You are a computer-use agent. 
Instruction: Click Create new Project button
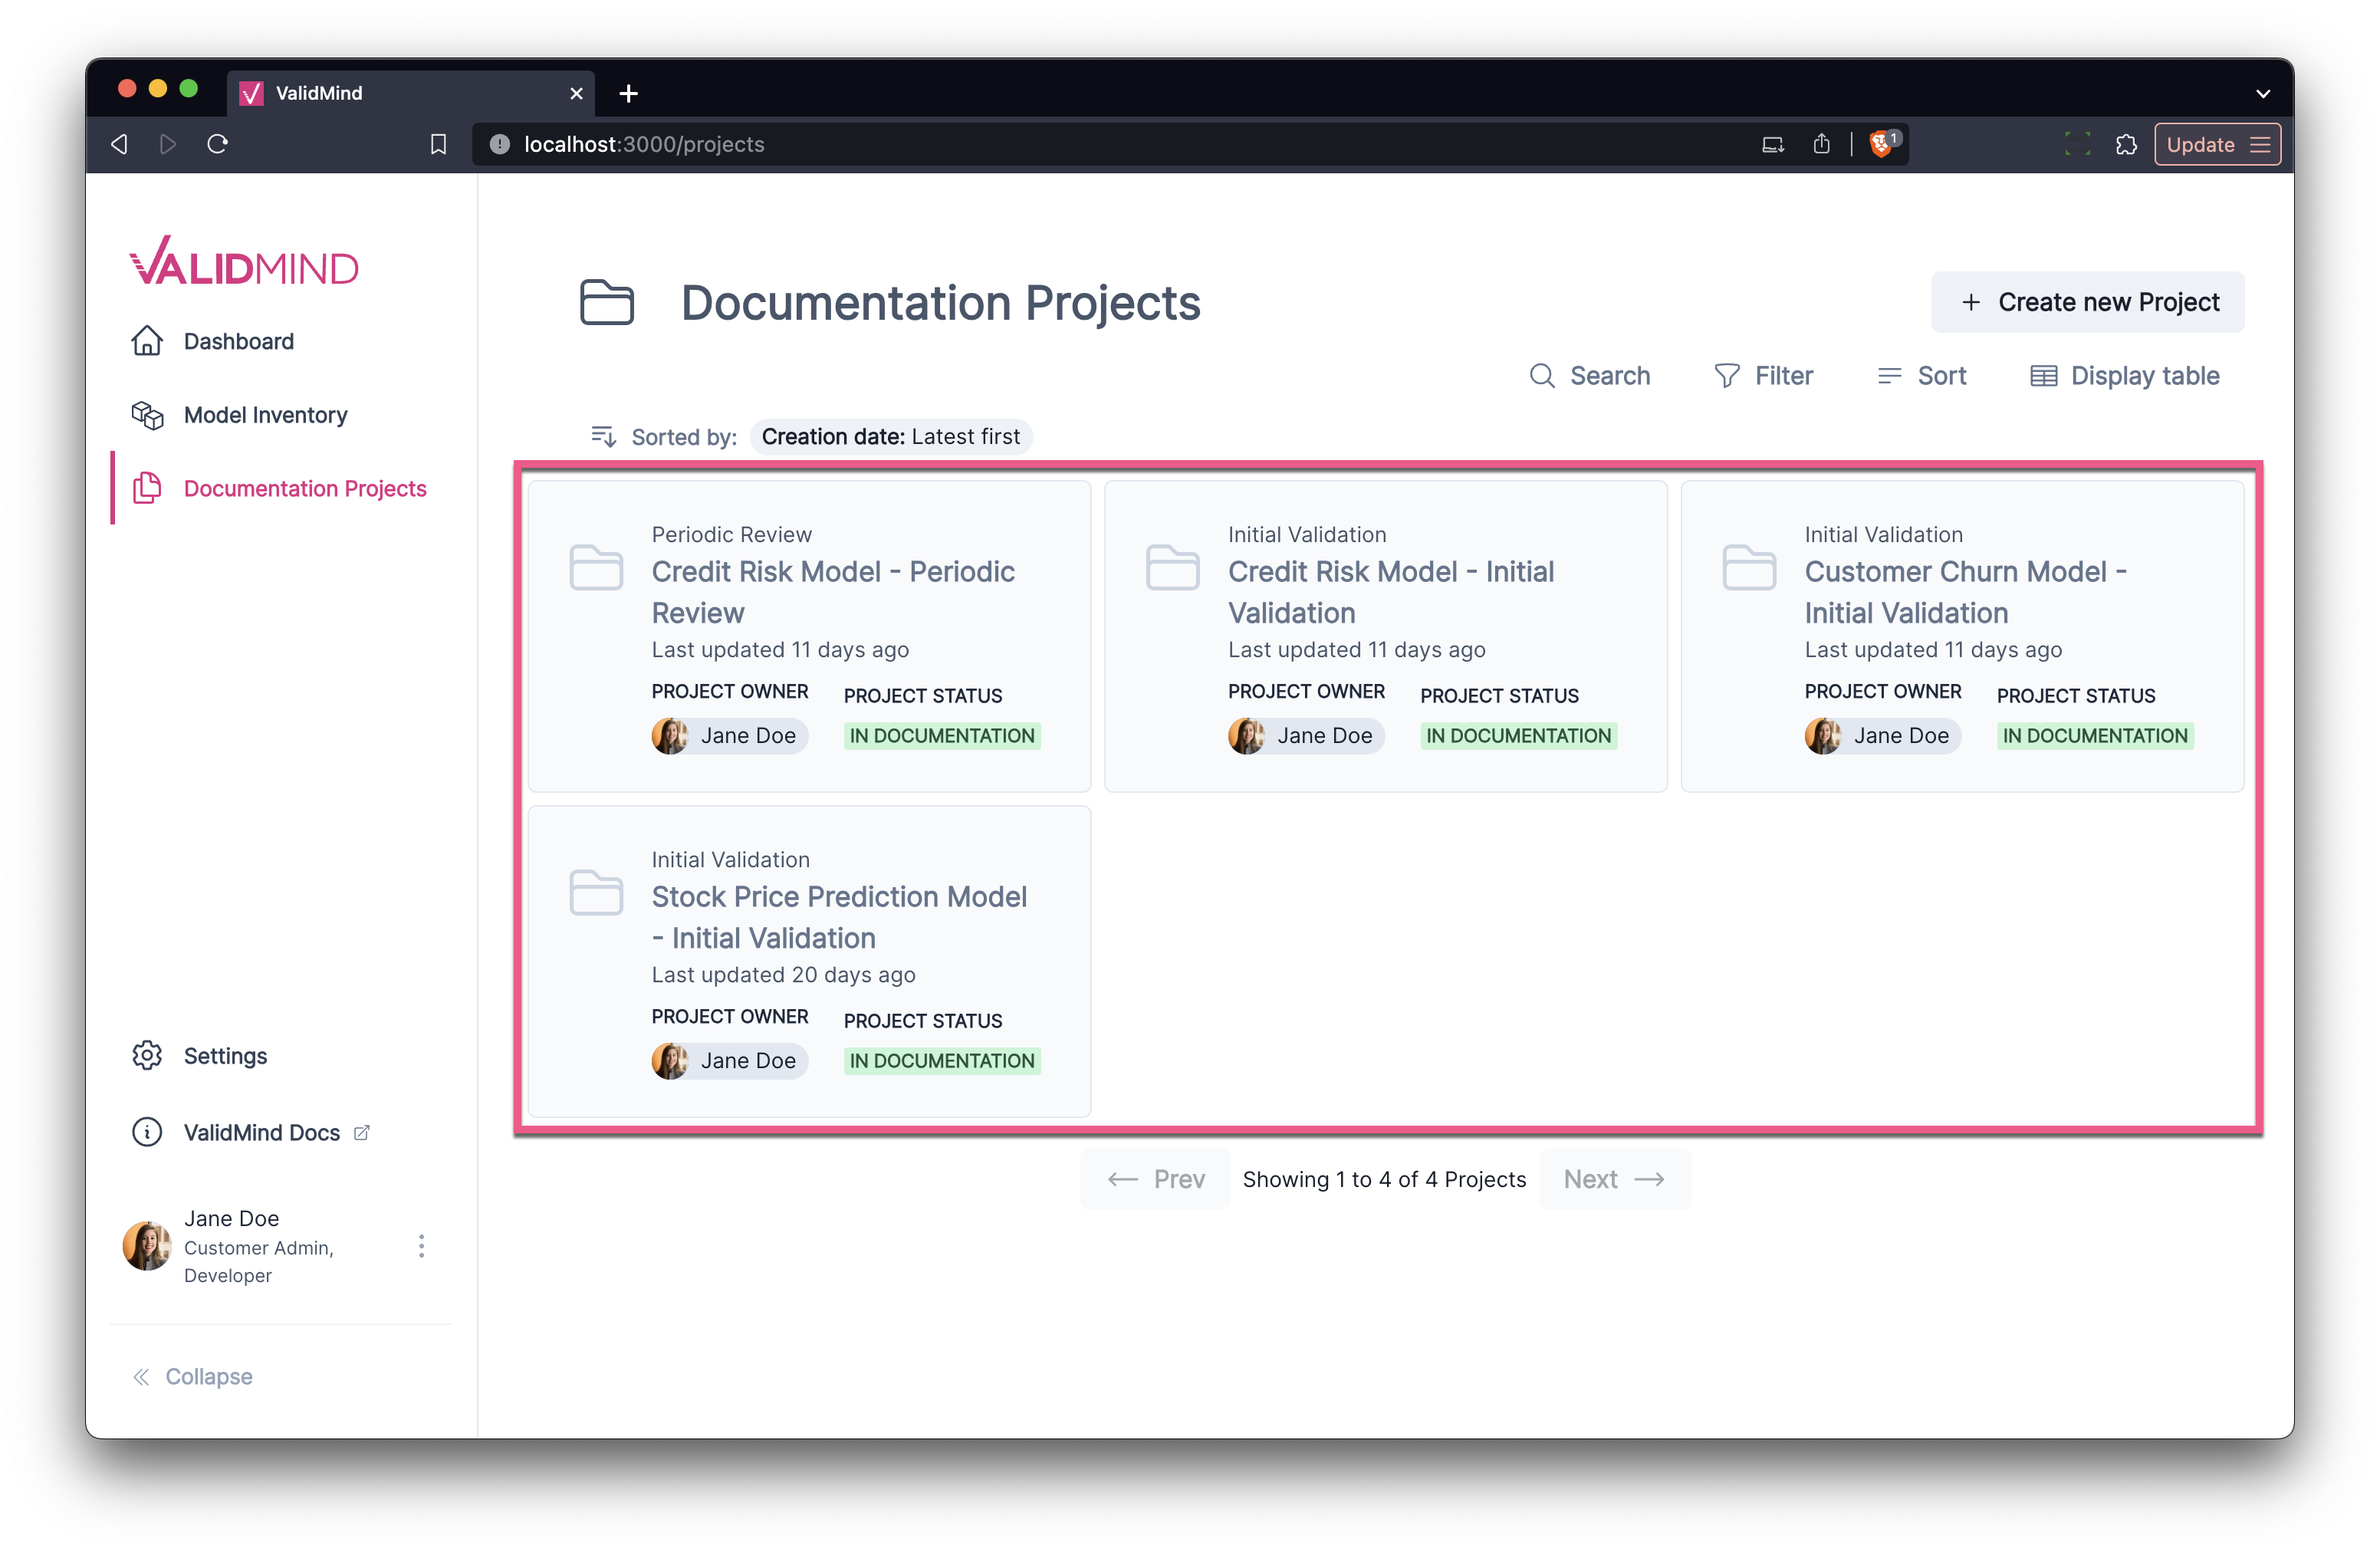pyautogui.click(x=2087, y=302)
